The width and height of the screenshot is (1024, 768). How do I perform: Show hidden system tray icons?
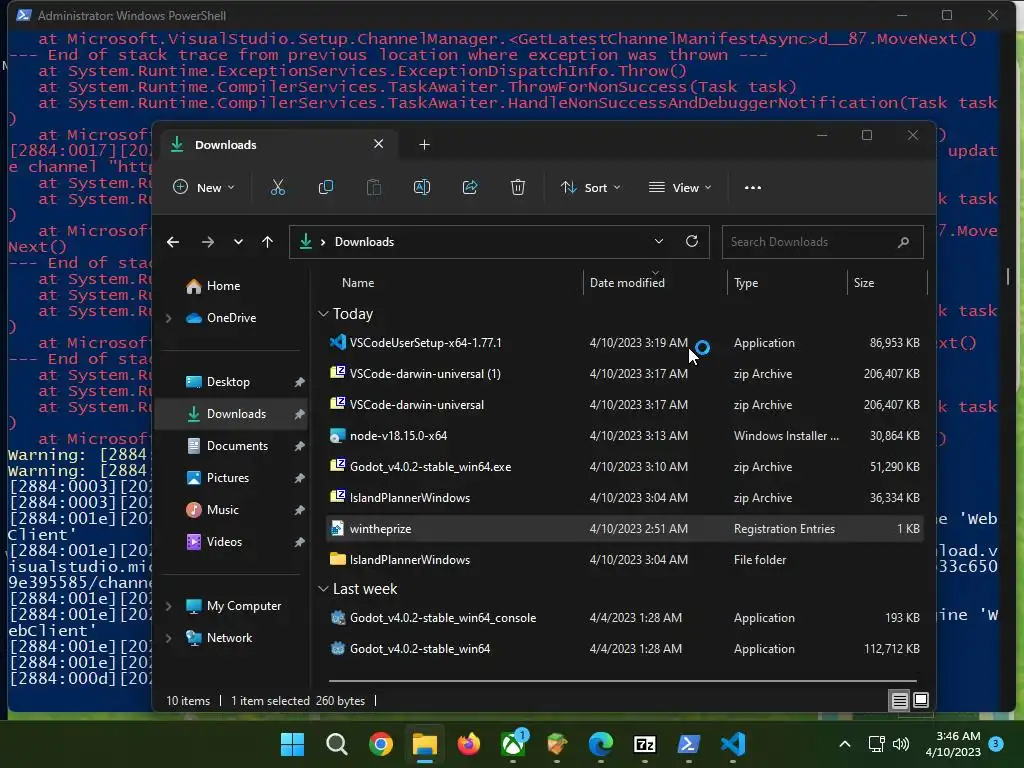[x=844, y=744]
